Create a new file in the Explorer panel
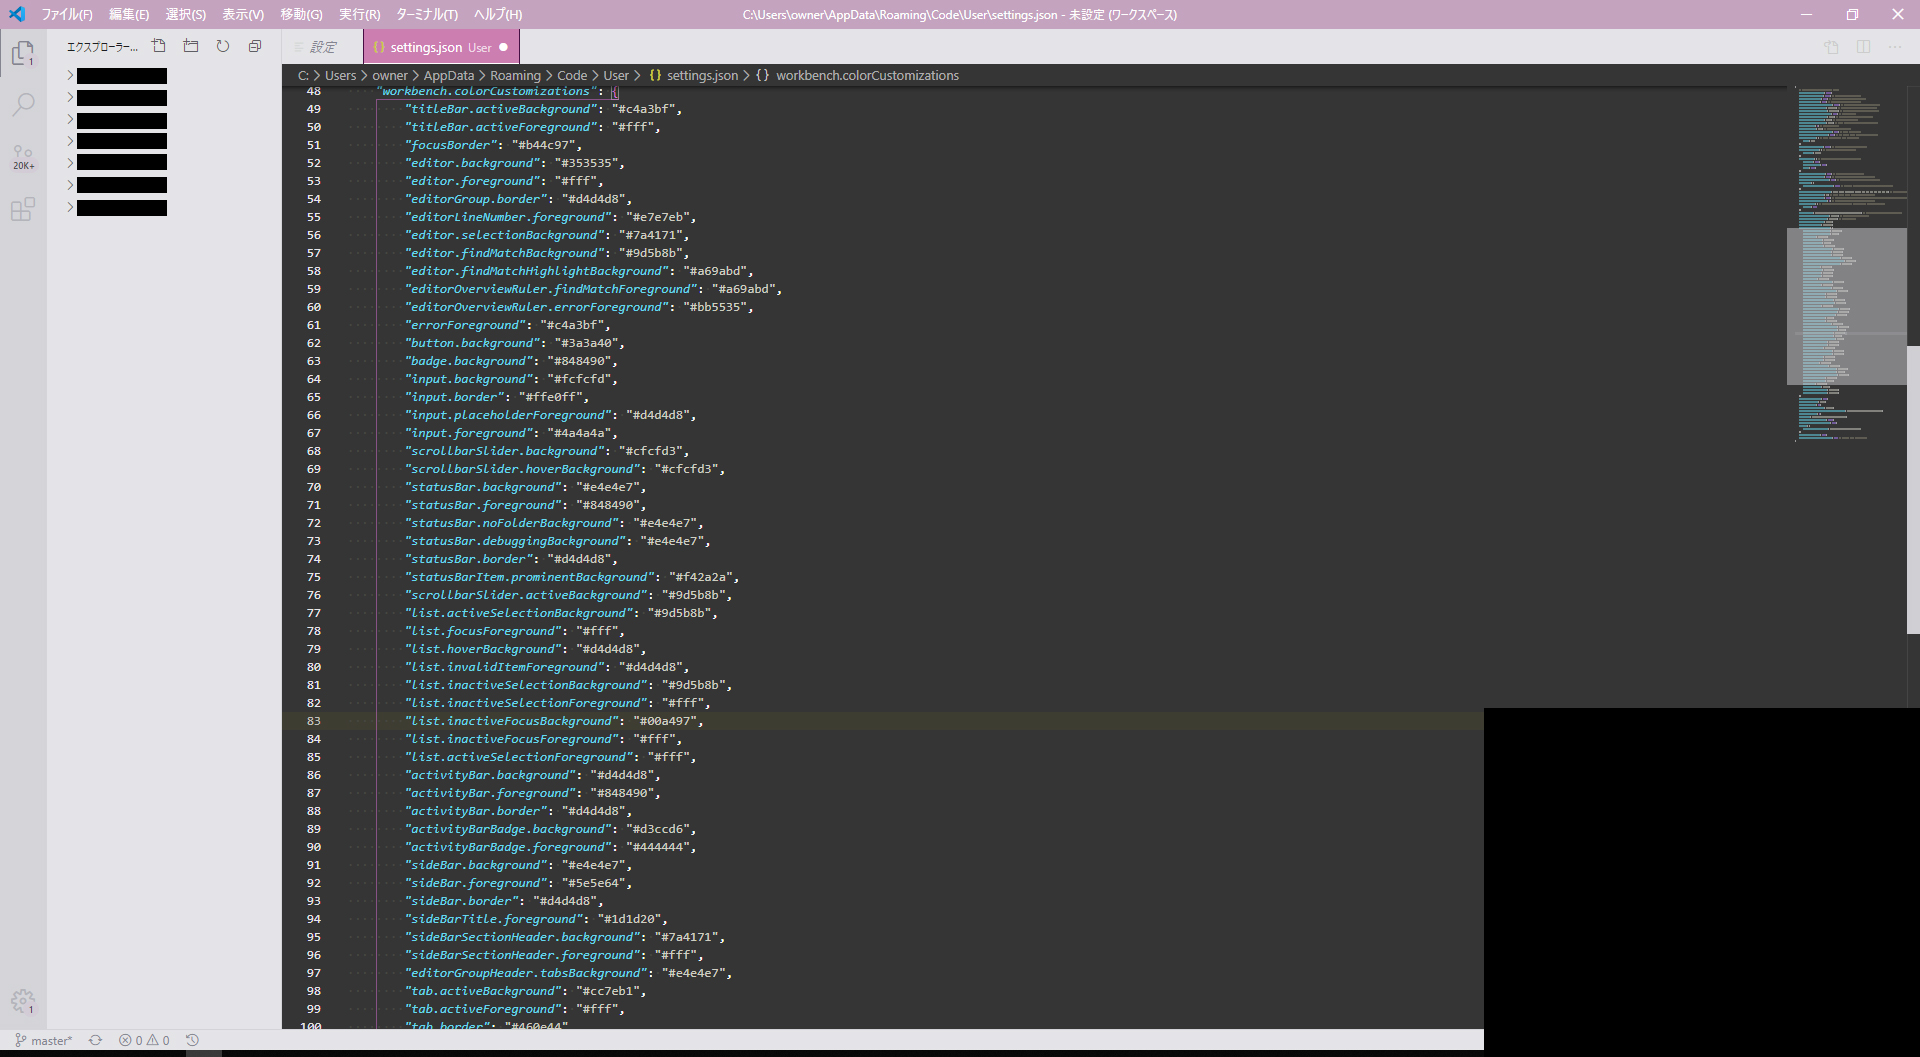The width and height of the screenshot is (1920, 1057). pos(158,45)
